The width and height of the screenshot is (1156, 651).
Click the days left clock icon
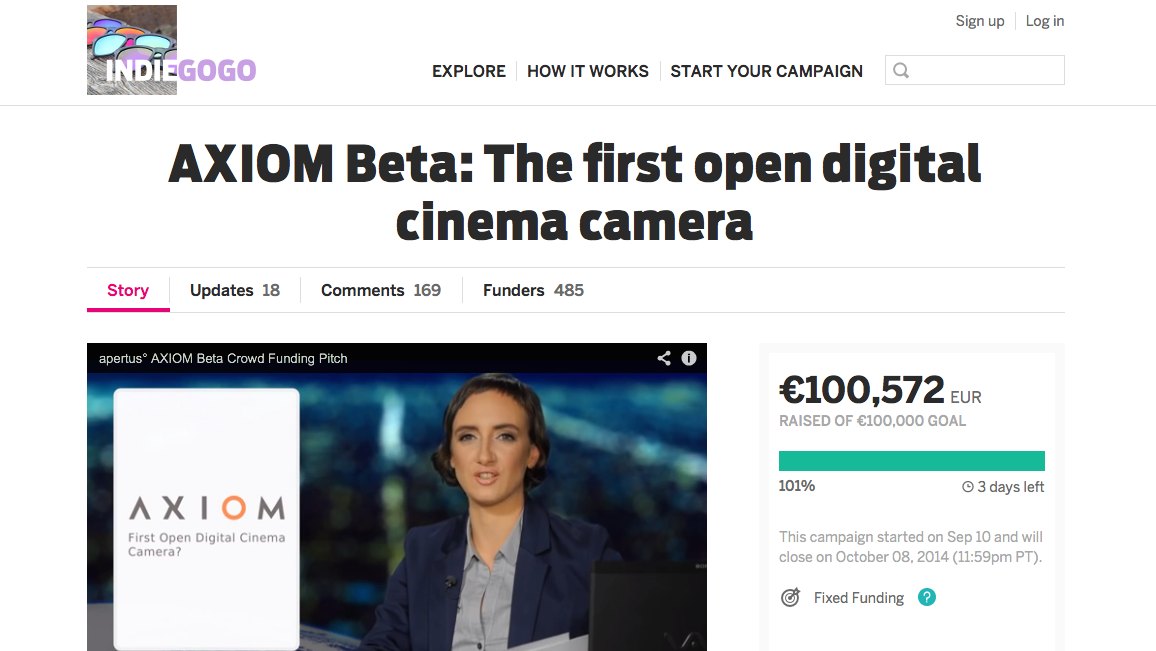[968, 487]
